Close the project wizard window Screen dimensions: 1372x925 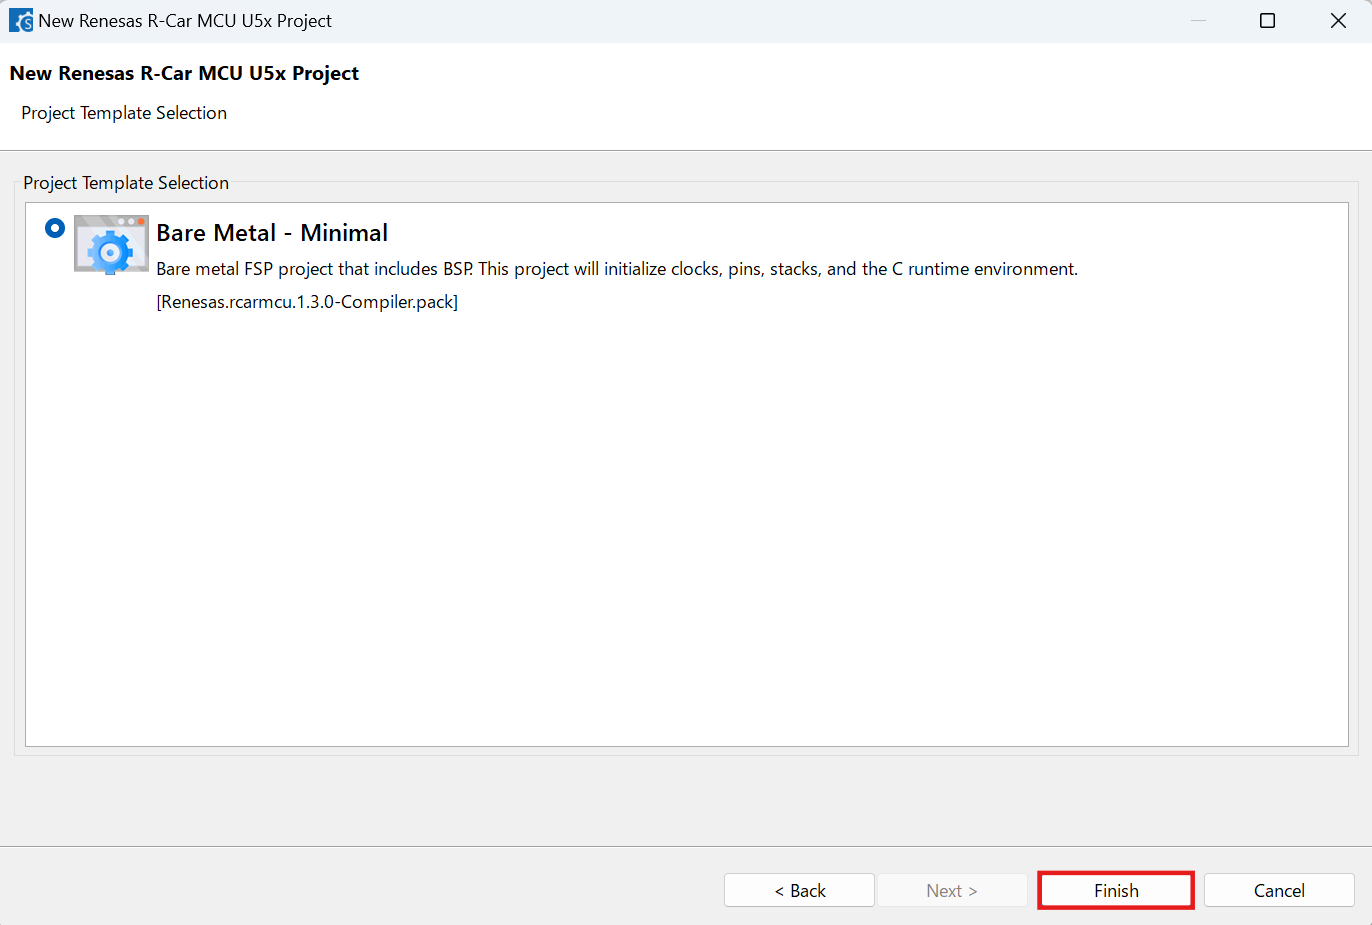1338,20
